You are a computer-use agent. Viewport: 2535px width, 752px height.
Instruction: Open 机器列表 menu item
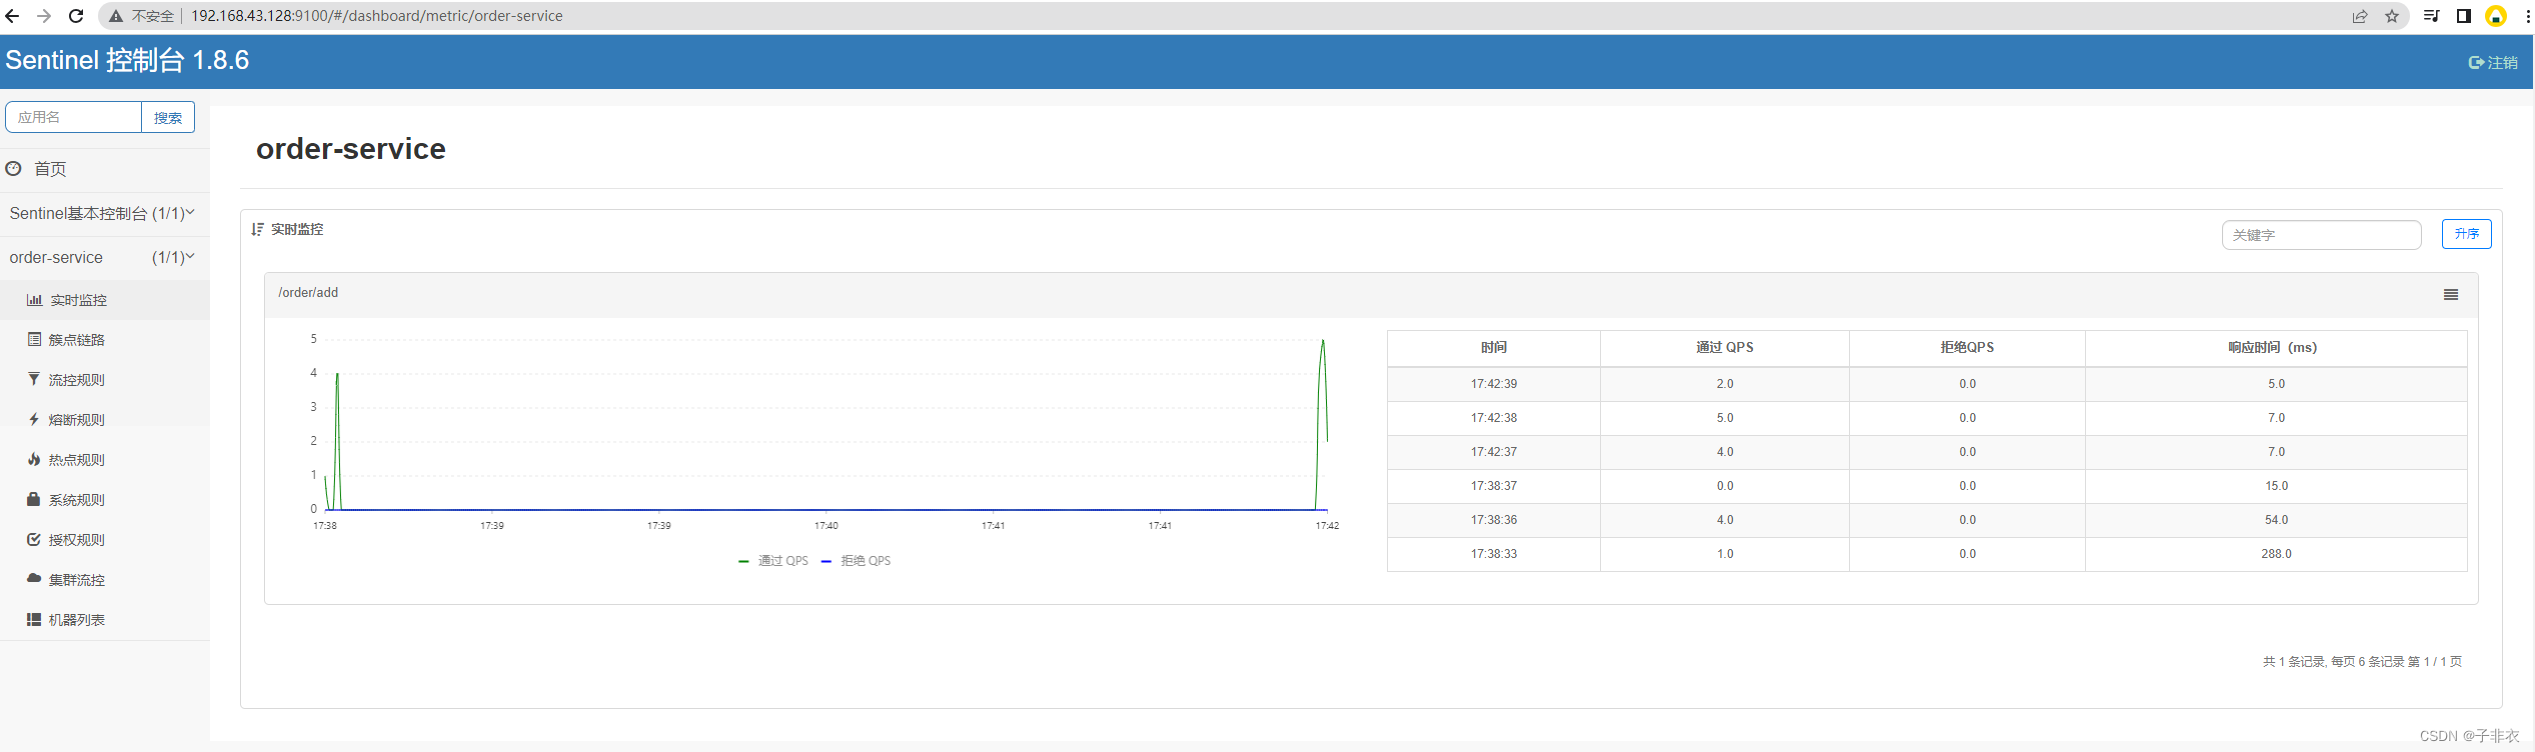coord(104,620)
